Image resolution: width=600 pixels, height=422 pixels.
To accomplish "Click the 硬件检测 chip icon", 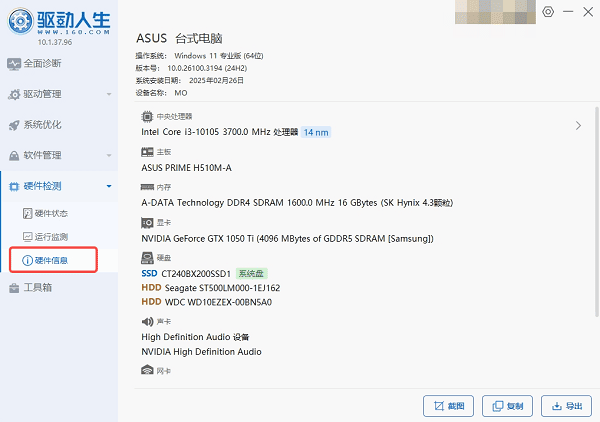I will click(14, 187).
